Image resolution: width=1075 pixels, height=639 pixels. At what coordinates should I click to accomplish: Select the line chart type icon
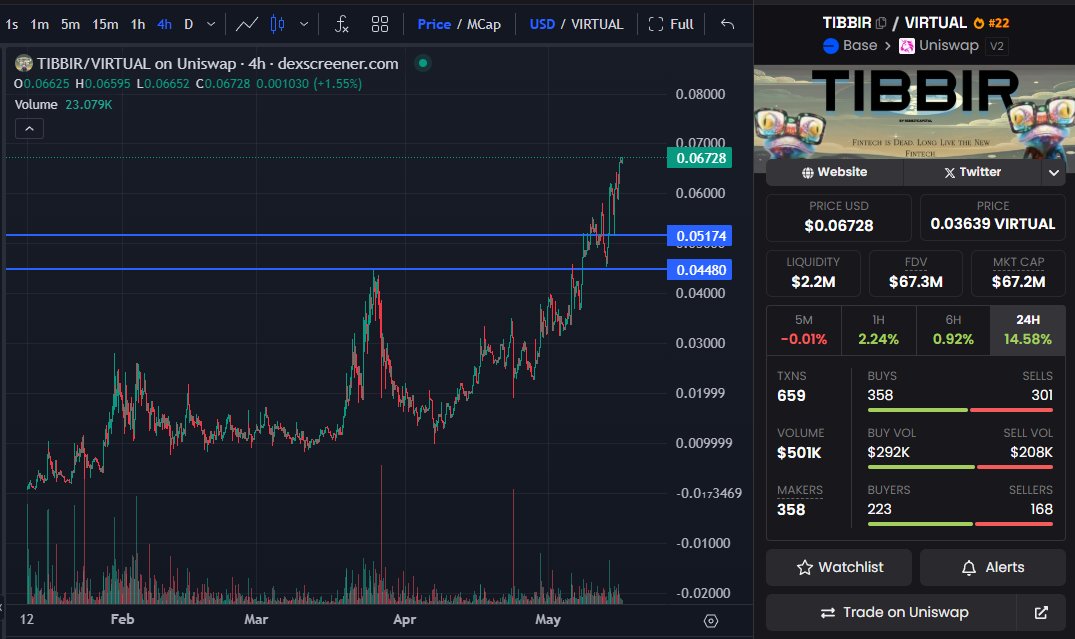(246, 25)
